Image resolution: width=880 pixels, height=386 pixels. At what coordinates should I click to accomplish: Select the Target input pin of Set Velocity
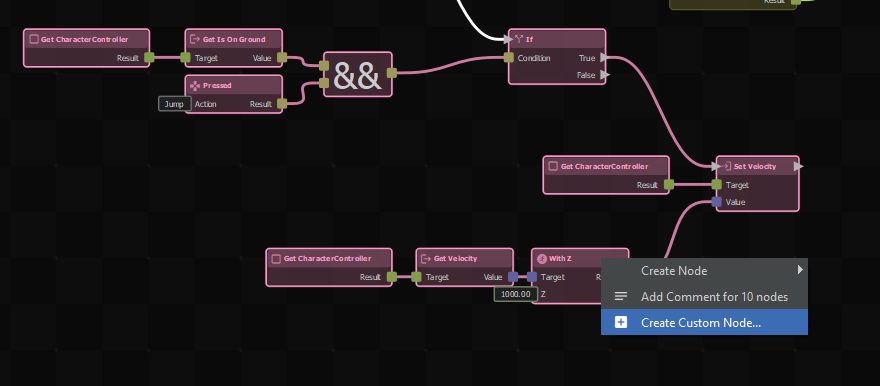716,185
